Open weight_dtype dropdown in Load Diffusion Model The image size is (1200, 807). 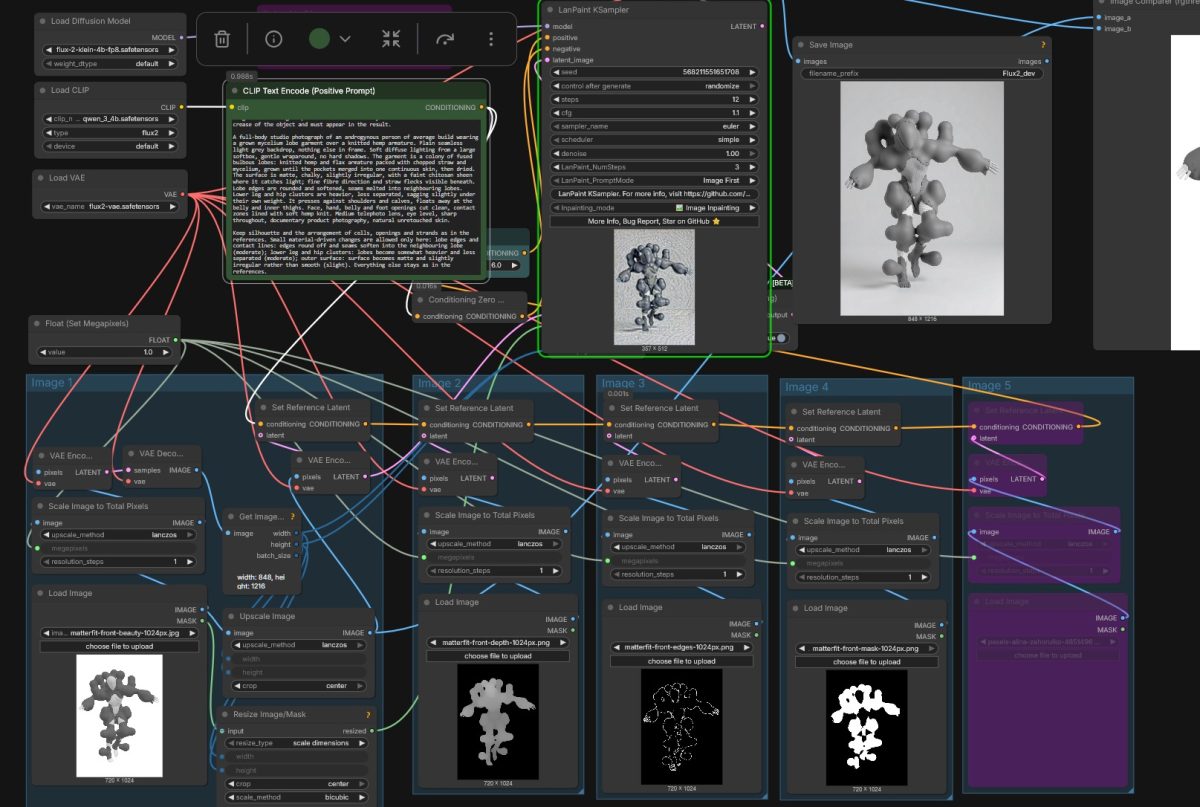[110, 63]
